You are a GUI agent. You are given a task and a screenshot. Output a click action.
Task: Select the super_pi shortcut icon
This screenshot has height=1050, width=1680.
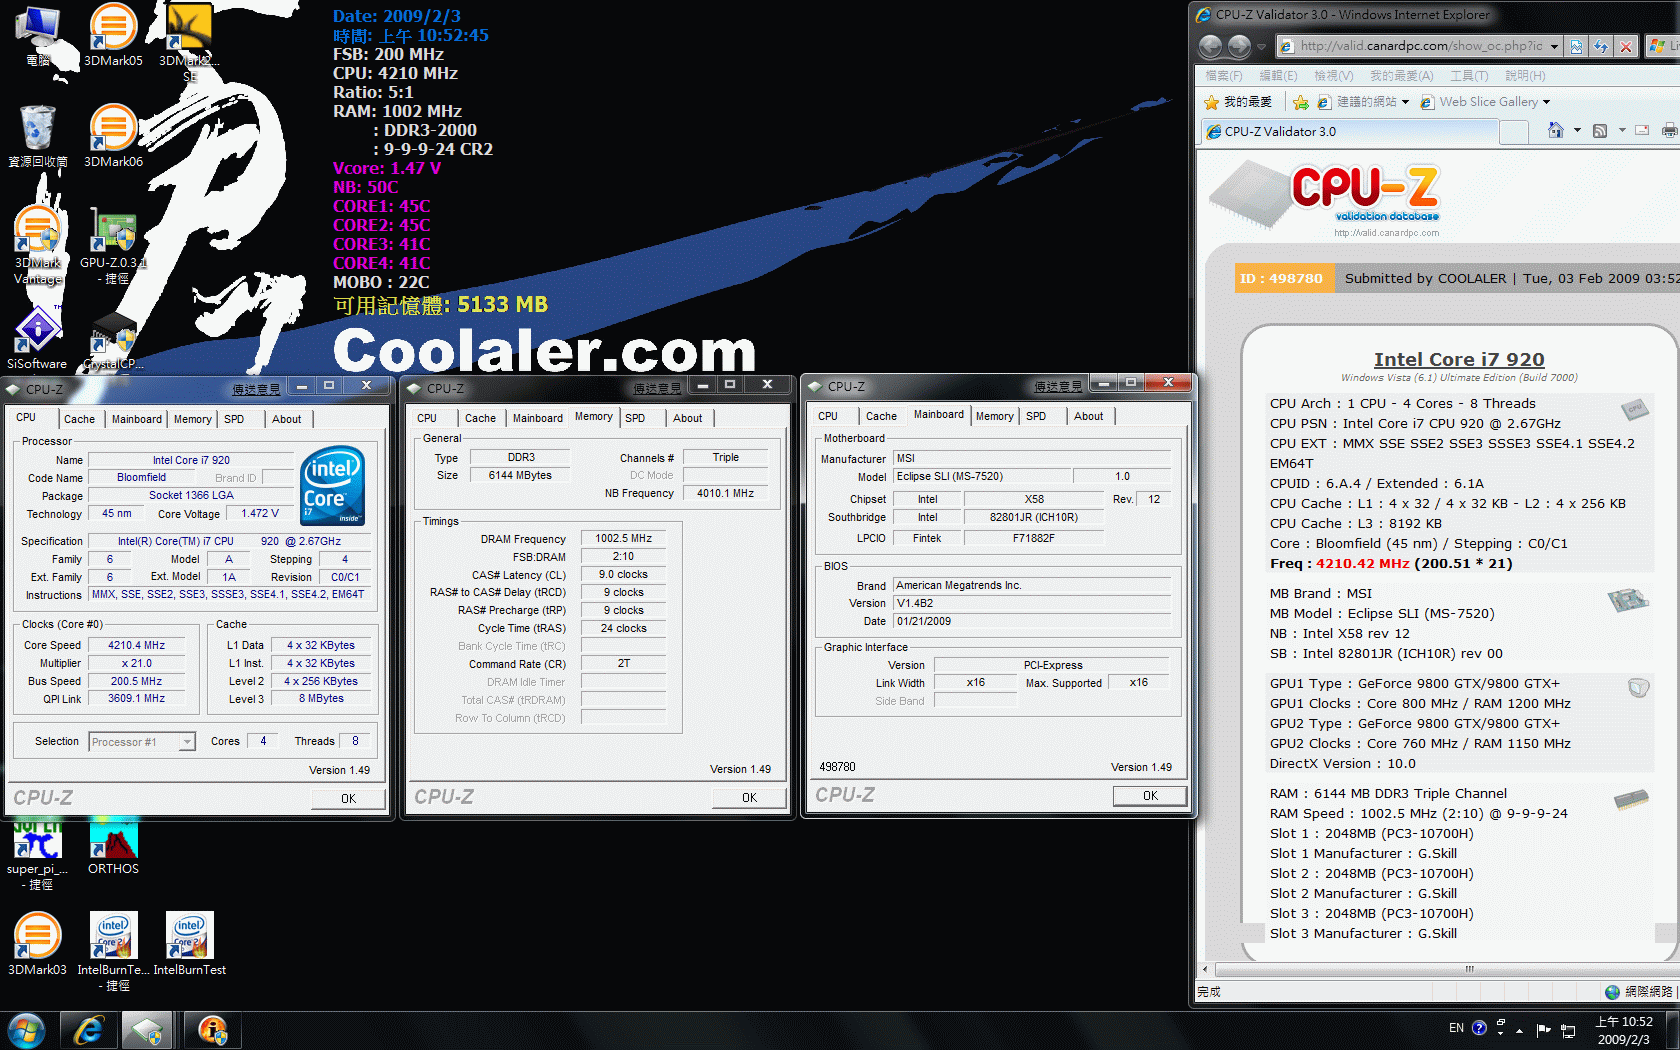click(x=37, y=855)
